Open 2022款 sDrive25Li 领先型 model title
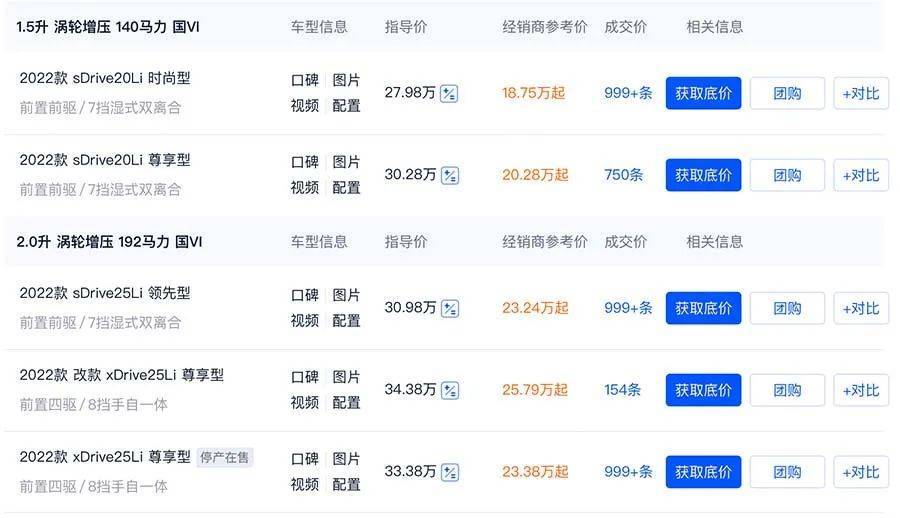Image resolution: width=900 pixels, height=518 pixels. pos(105,293)
